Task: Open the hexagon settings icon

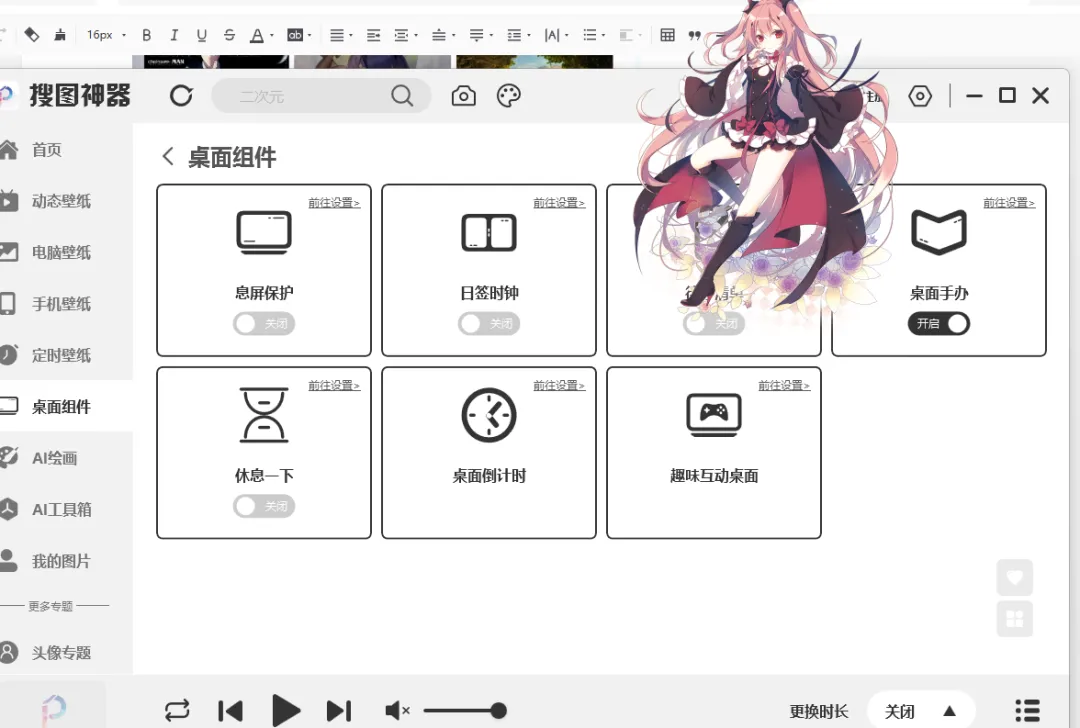Action: (x=920, y=96)
